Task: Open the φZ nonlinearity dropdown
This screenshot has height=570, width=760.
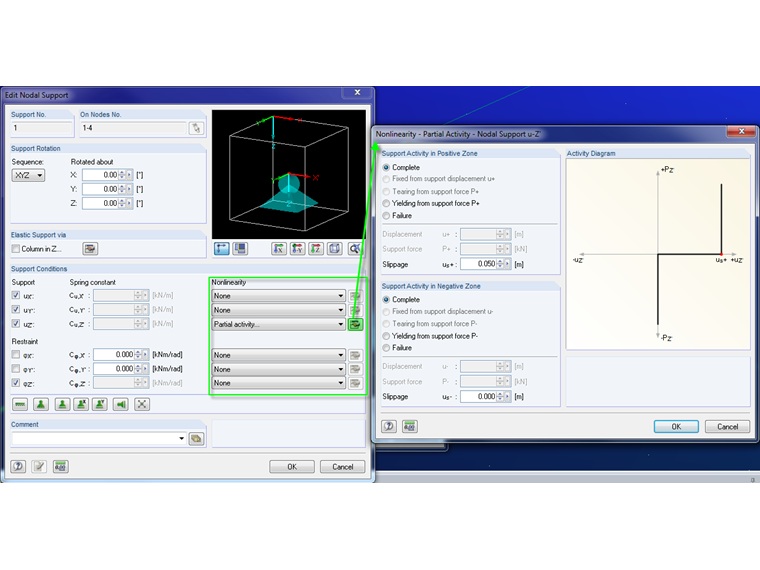Action: click(279, 383)
